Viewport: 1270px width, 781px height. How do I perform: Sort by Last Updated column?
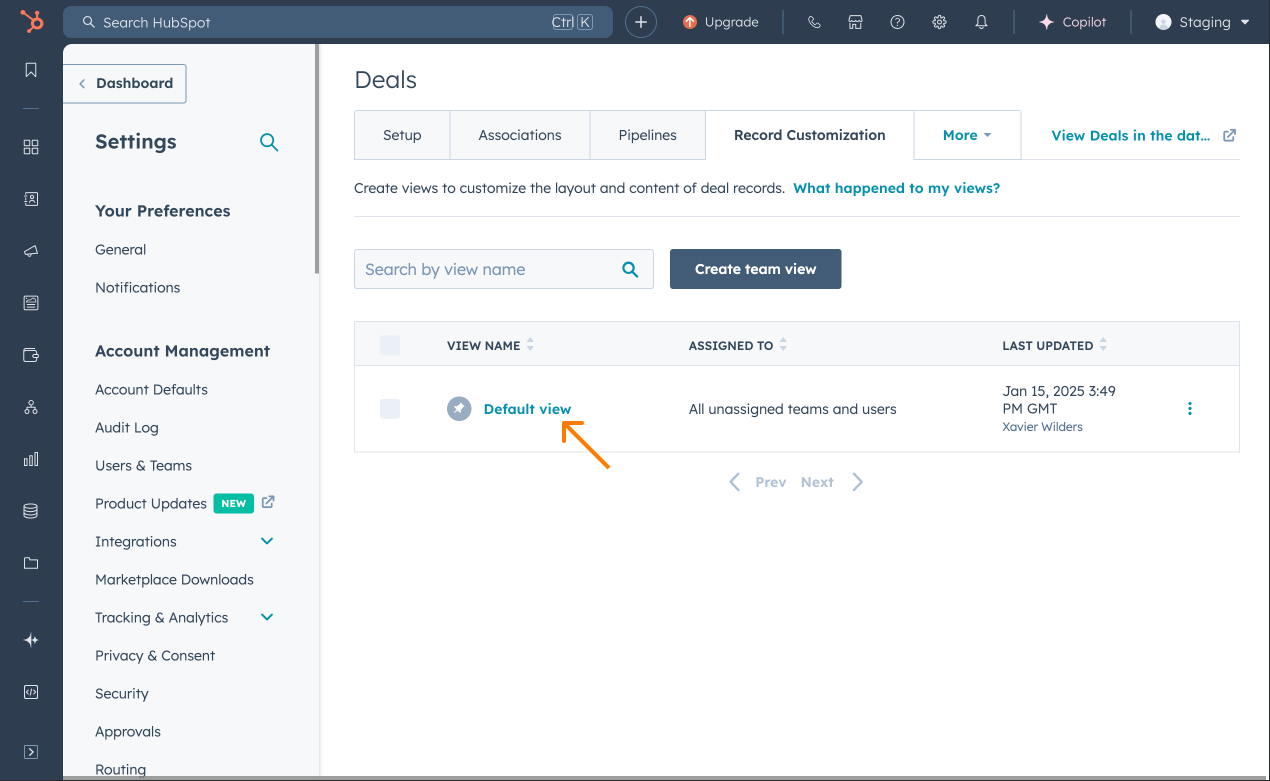(x=1055, y=345)
